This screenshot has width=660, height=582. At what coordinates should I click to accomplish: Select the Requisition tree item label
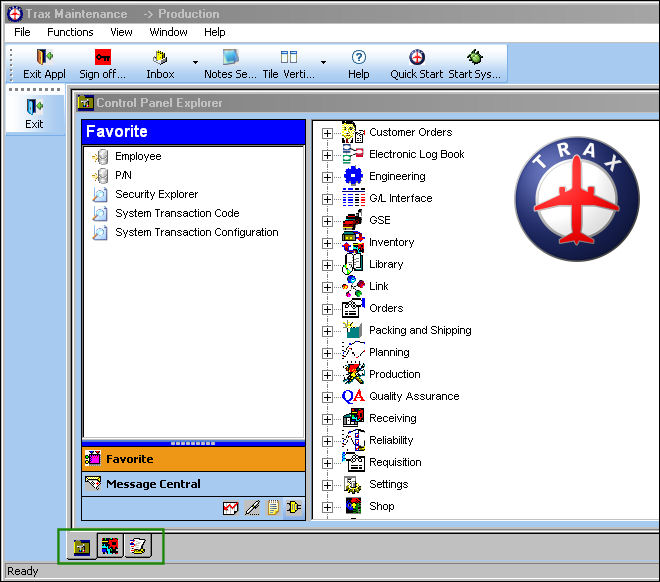(x=395, y=462)
